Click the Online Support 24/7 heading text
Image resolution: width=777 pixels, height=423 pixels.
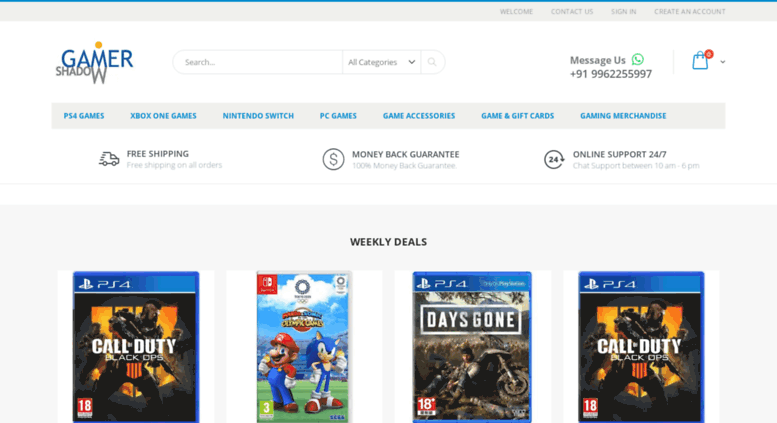point(619,154)
